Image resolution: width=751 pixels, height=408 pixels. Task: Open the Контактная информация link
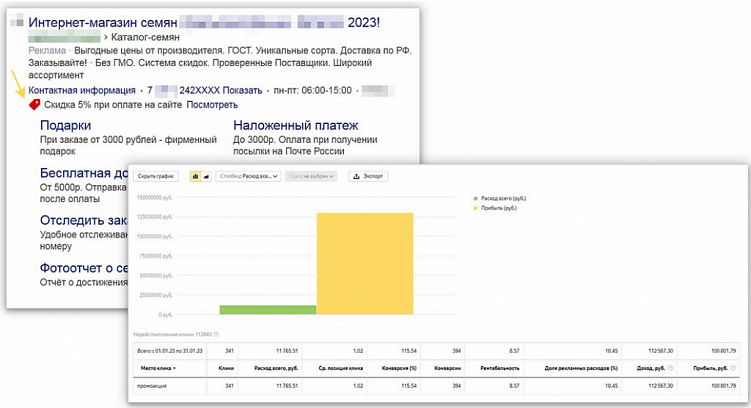(x=82, y=90)
